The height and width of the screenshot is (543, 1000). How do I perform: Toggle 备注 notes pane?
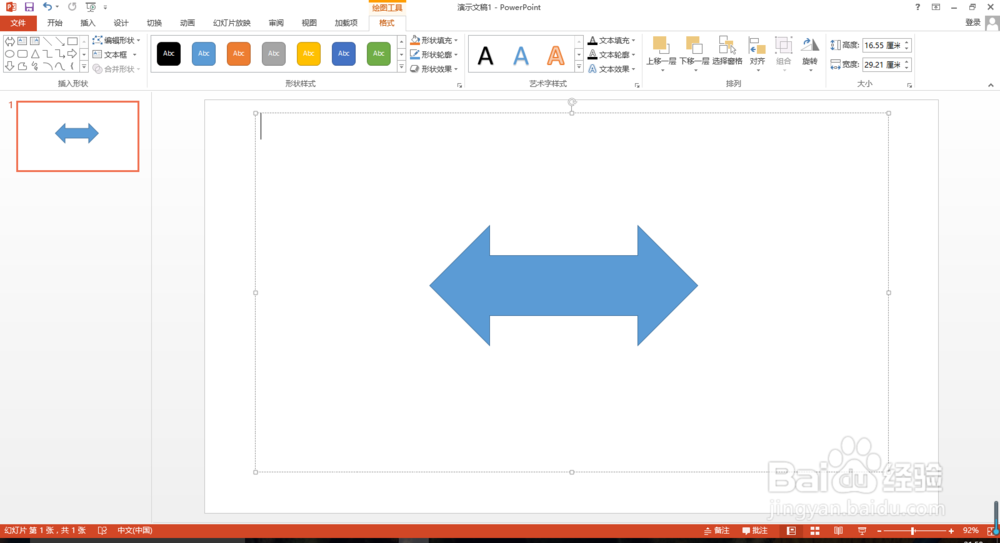tap(717, 531)
